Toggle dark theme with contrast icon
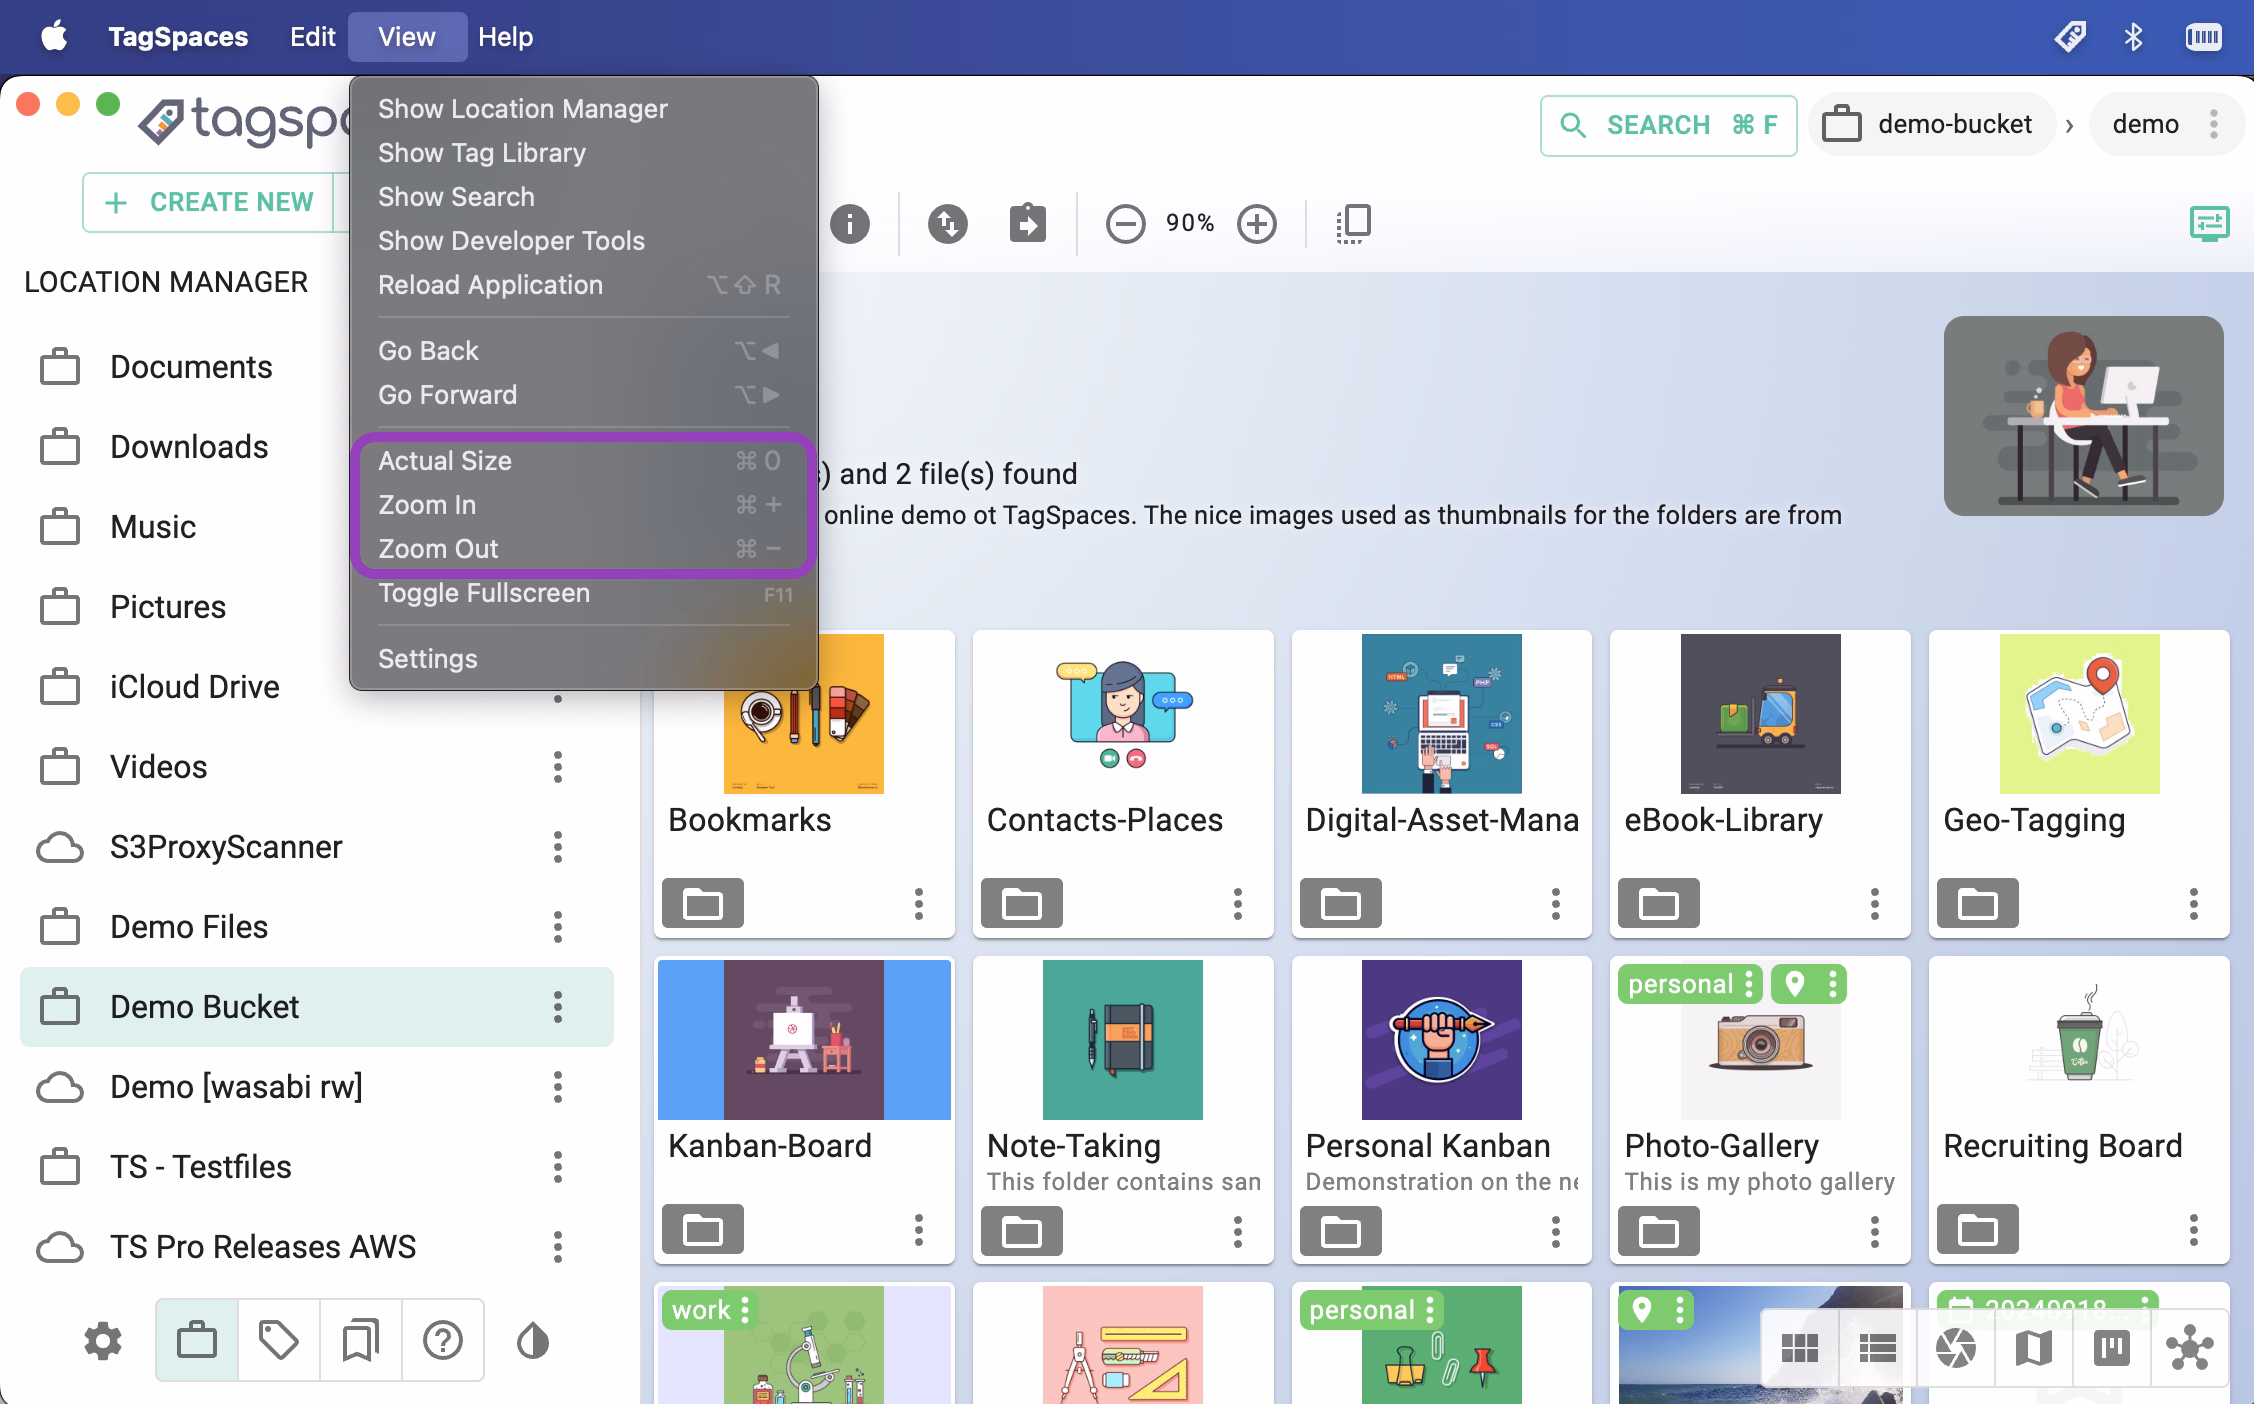 pyautogui.click(x=531, y=1340)
